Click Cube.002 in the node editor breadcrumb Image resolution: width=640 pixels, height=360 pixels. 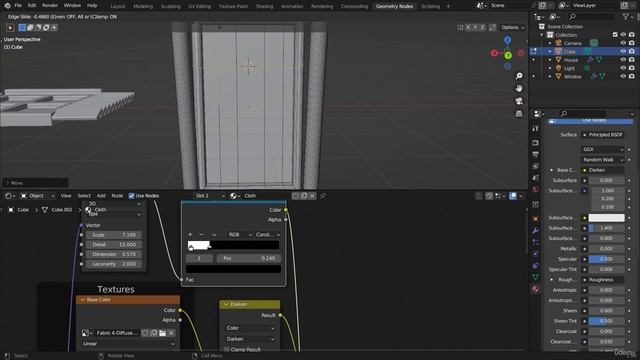click(62, 210)
